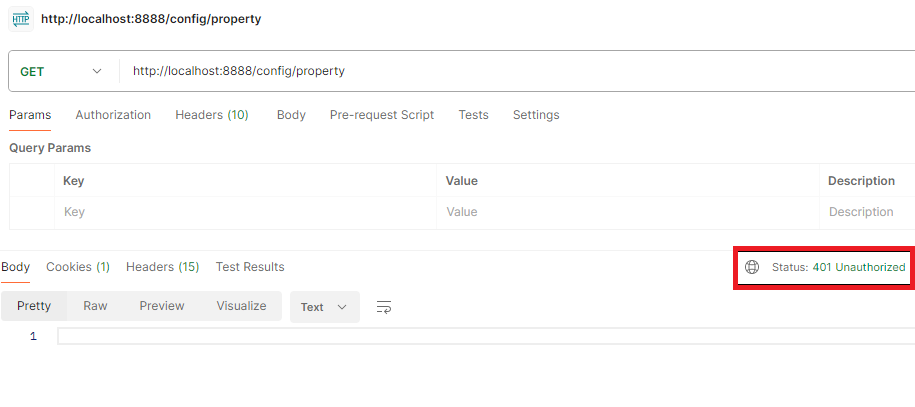Viewport: 915px width, 407px height.
Task: Open the Headers (10) request tab
Action: [x=212, y=115]
